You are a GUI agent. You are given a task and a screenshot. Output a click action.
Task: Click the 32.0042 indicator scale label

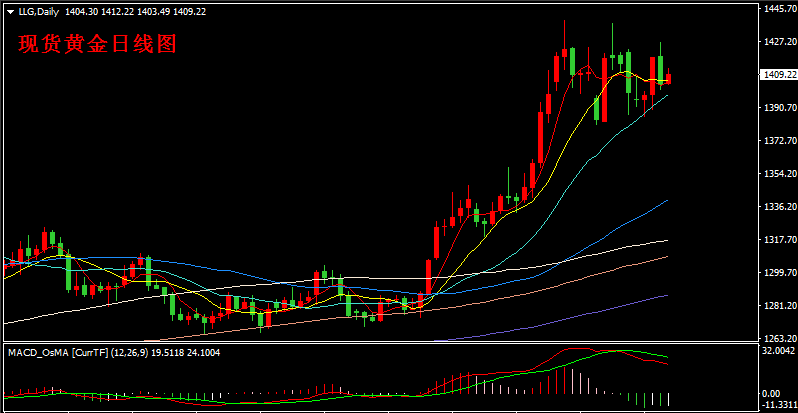779,350
